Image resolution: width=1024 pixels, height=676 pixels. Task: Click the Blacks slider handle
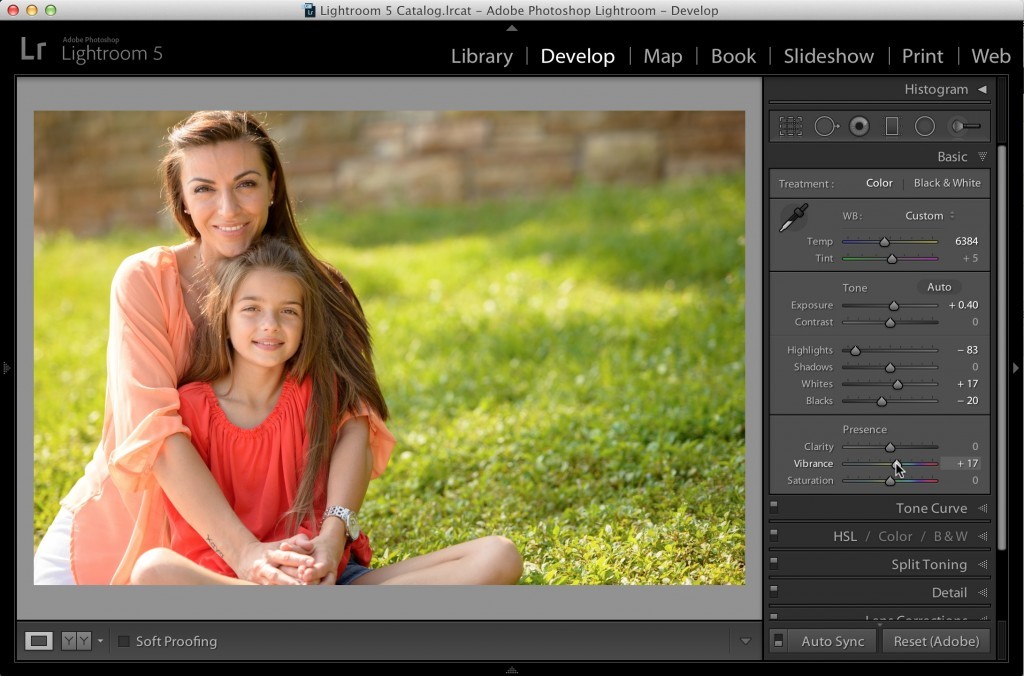tap(882, 402)
